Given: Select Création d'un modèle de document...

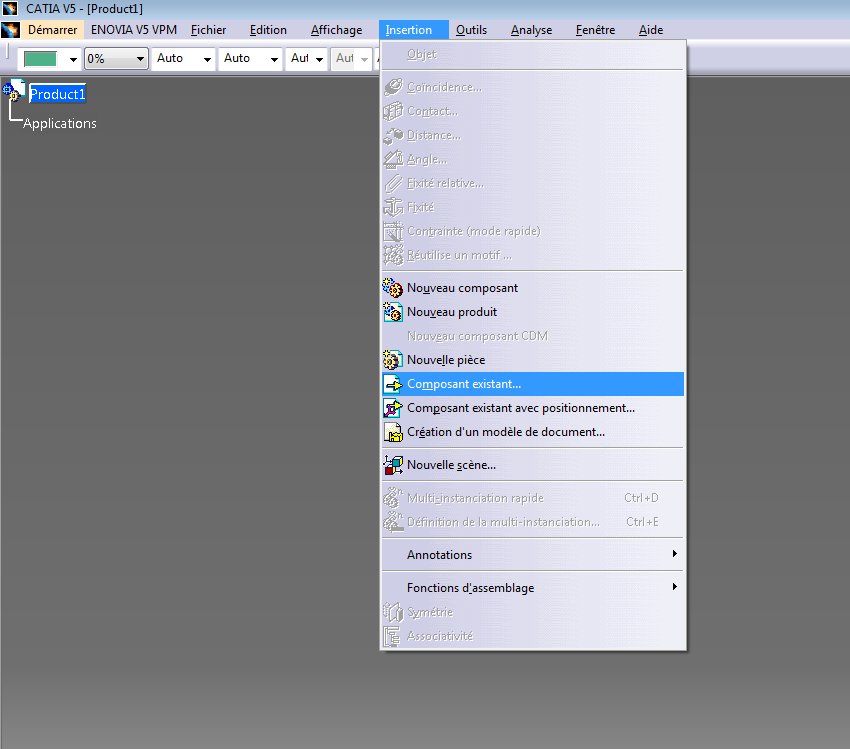Looking at the screenshot, I should tap(533, 432).
